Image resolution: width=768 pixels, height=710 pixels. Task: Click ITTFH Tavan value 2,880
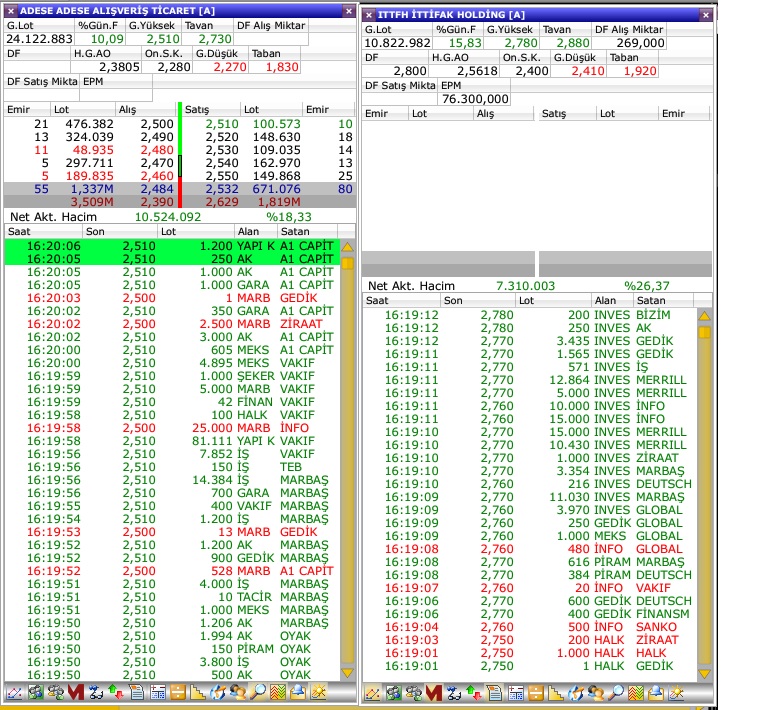566,43
